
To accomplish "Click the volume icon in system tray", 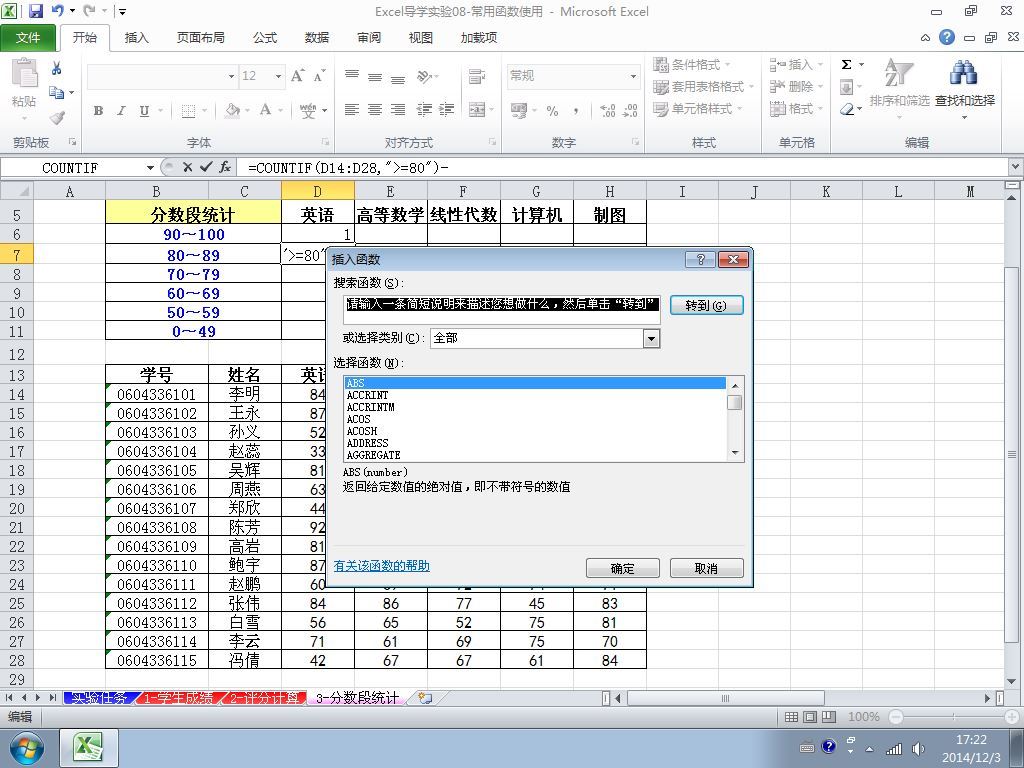I will (918, 748).
